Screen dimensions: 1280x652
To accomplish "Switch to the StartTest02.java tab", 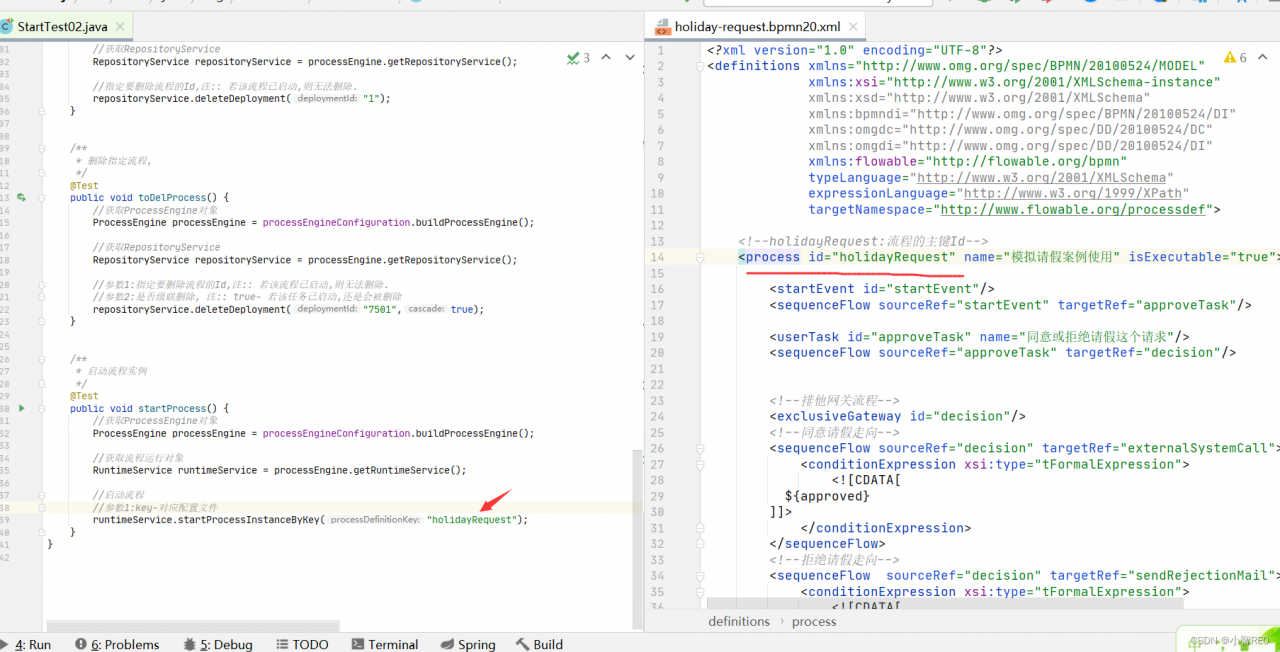I will pos(60,27).
